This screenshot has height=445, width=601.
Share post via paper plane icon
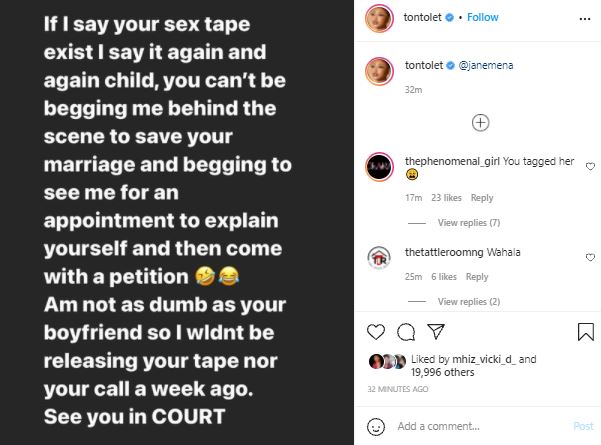pos(435,331)
